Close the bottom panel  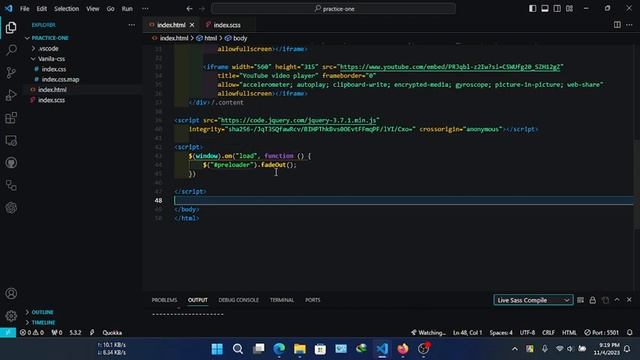(x=629, y=300)
